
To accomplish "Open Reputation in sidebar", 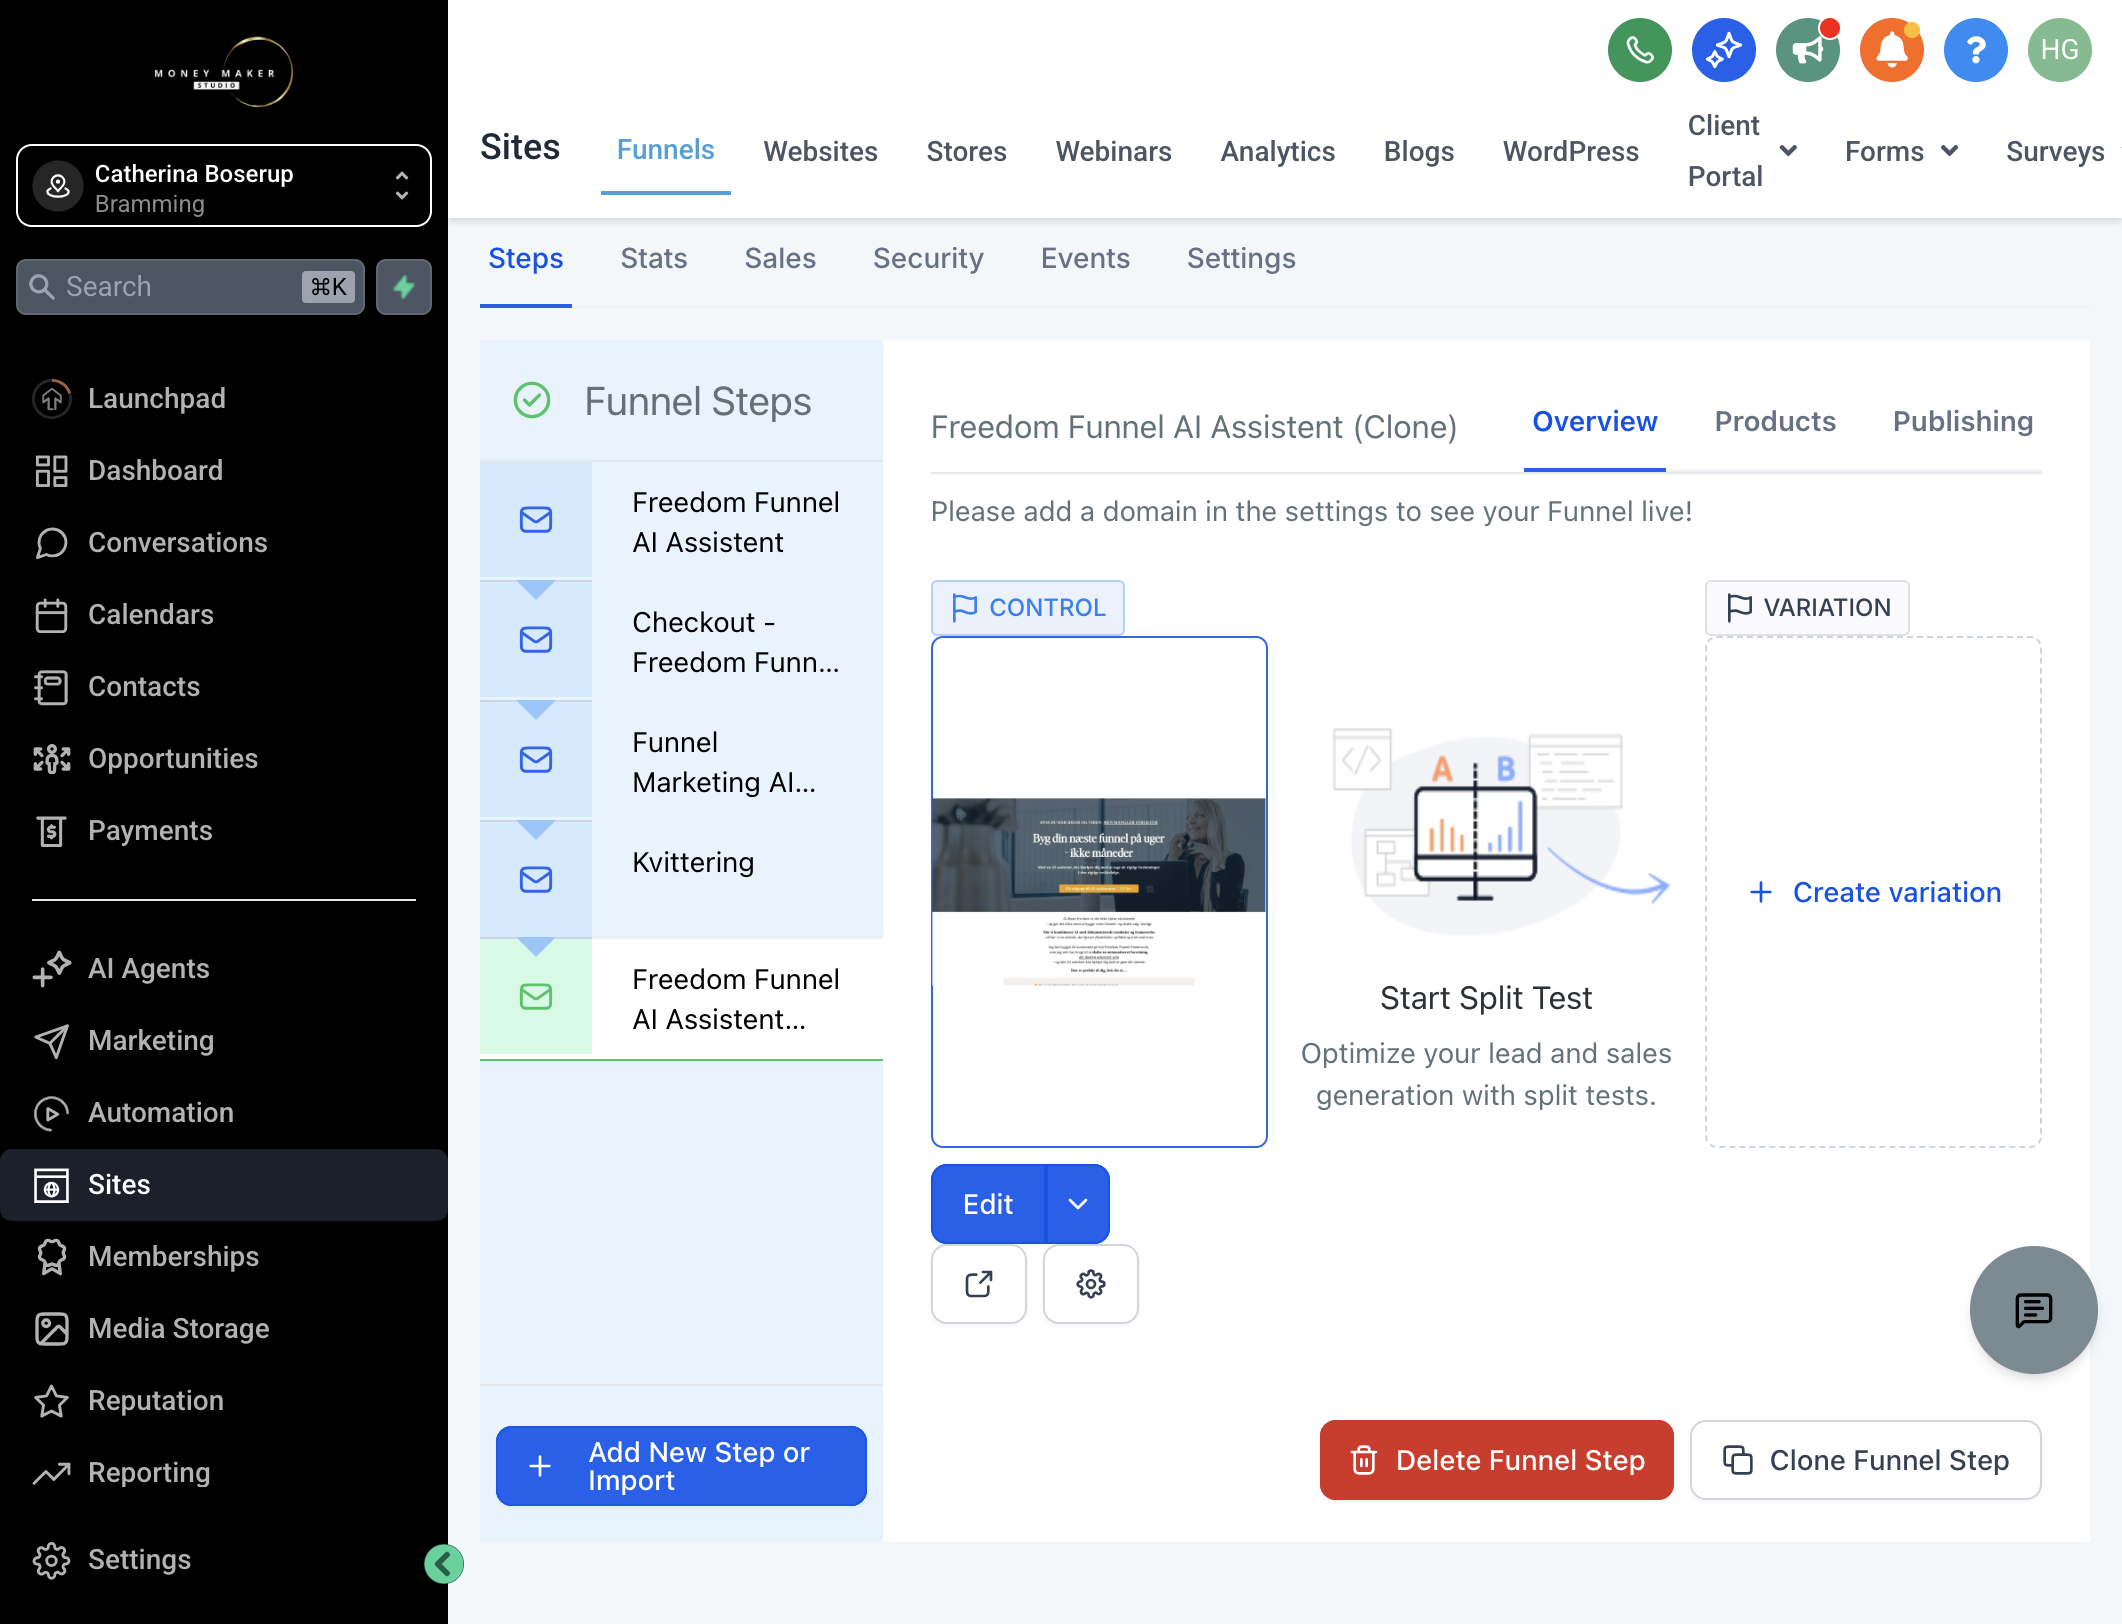I will pyautogui.click(x=224, y=1400).
